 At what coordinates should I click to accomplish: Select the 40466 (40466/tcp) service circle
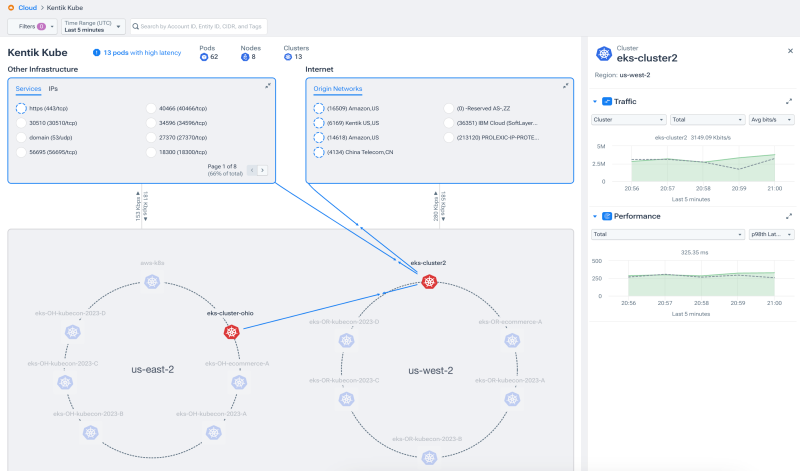click(x=151, y=108)
